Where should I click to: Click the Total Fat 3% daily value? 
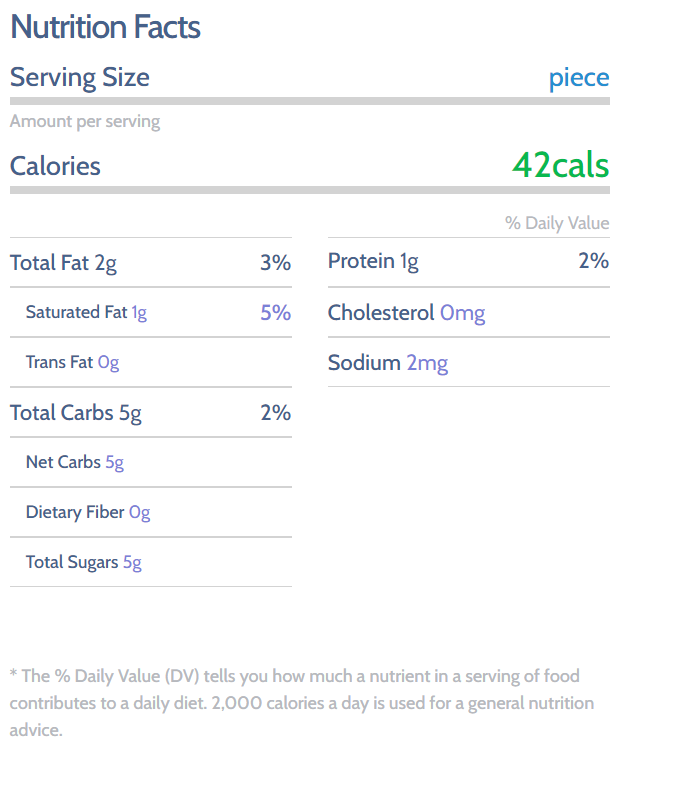pyautogui.click(x=275, y=263)
